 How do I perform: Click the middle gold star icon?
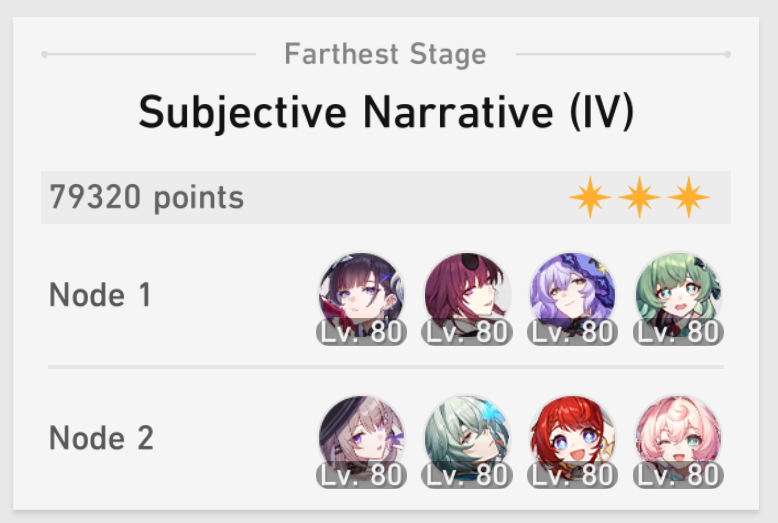(639, 197)
